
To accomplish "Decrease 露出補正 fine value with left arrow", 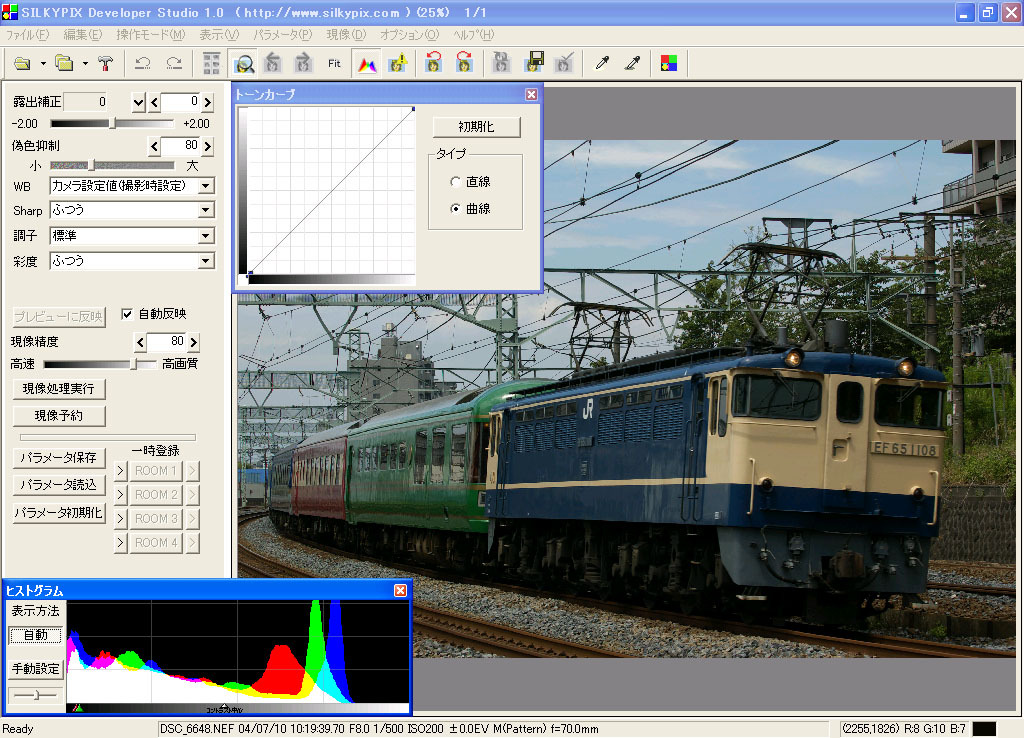I will tap(155, 102).
